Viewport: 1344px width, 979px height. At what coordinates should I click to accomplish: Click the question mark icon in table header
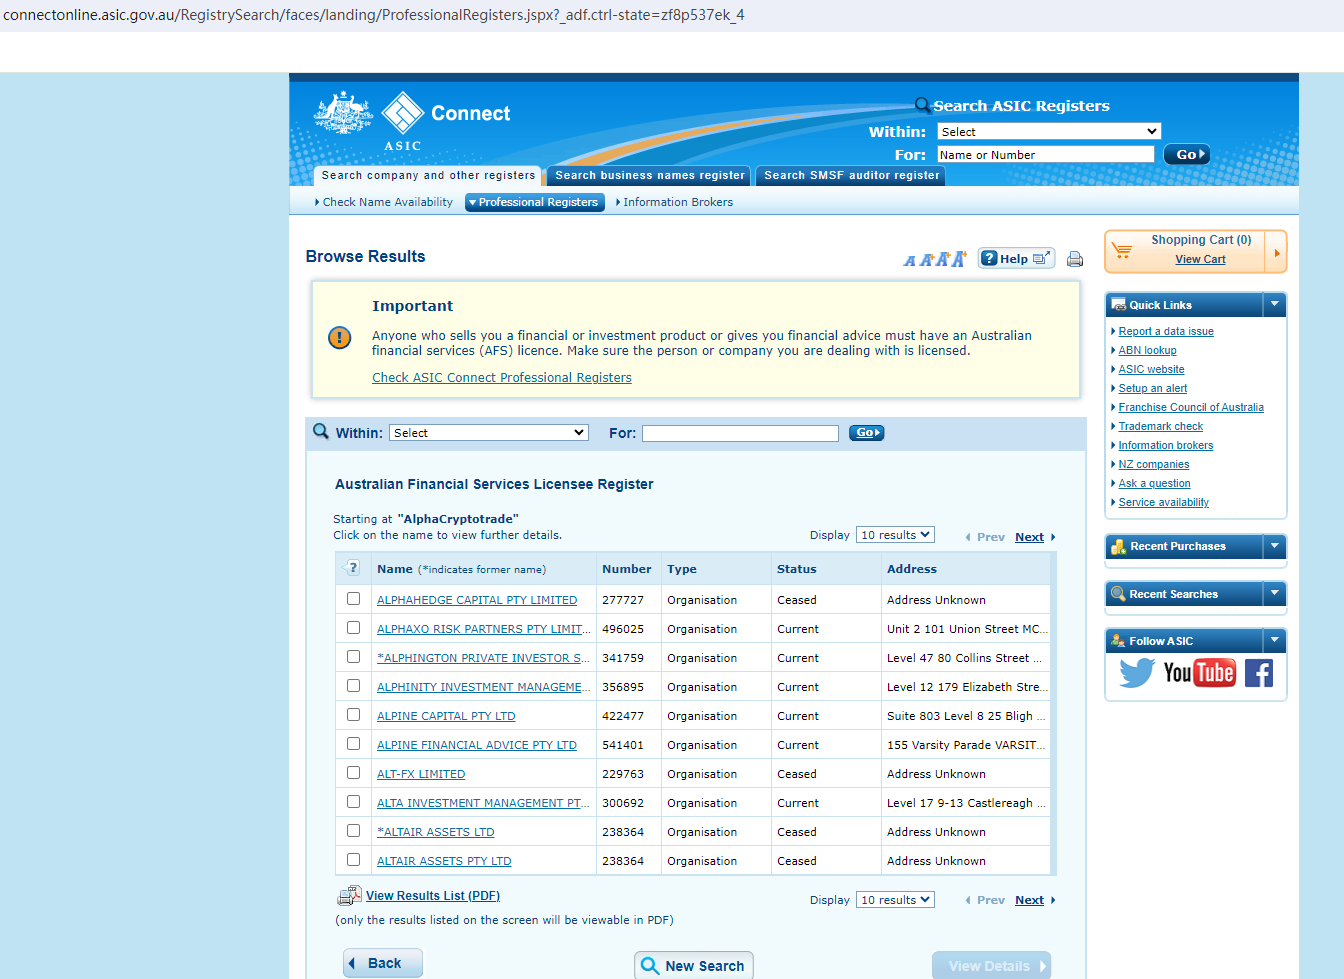coord(351,568)
